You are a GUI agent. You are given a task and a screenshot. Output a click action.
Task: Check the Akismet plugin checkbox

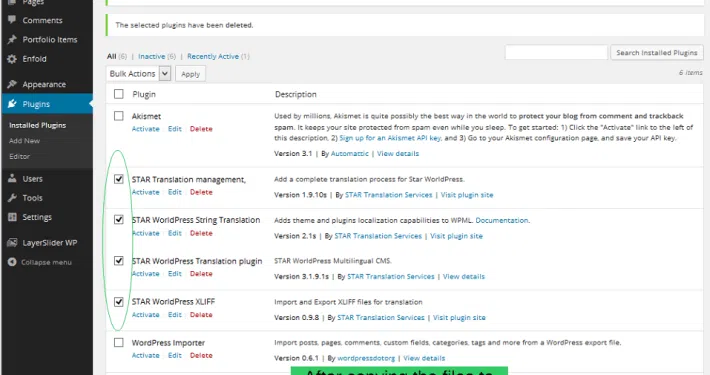click(x=119, y=116)
